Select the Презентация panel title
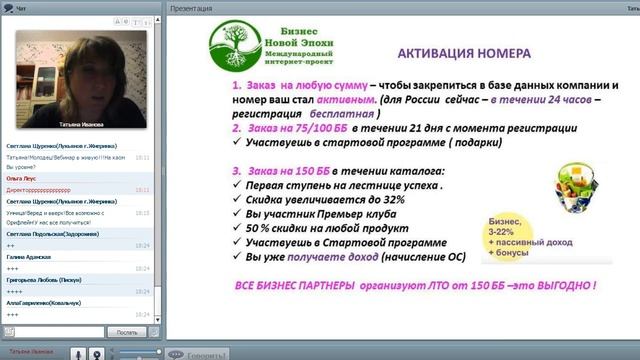640x360 pixels. 191,8
